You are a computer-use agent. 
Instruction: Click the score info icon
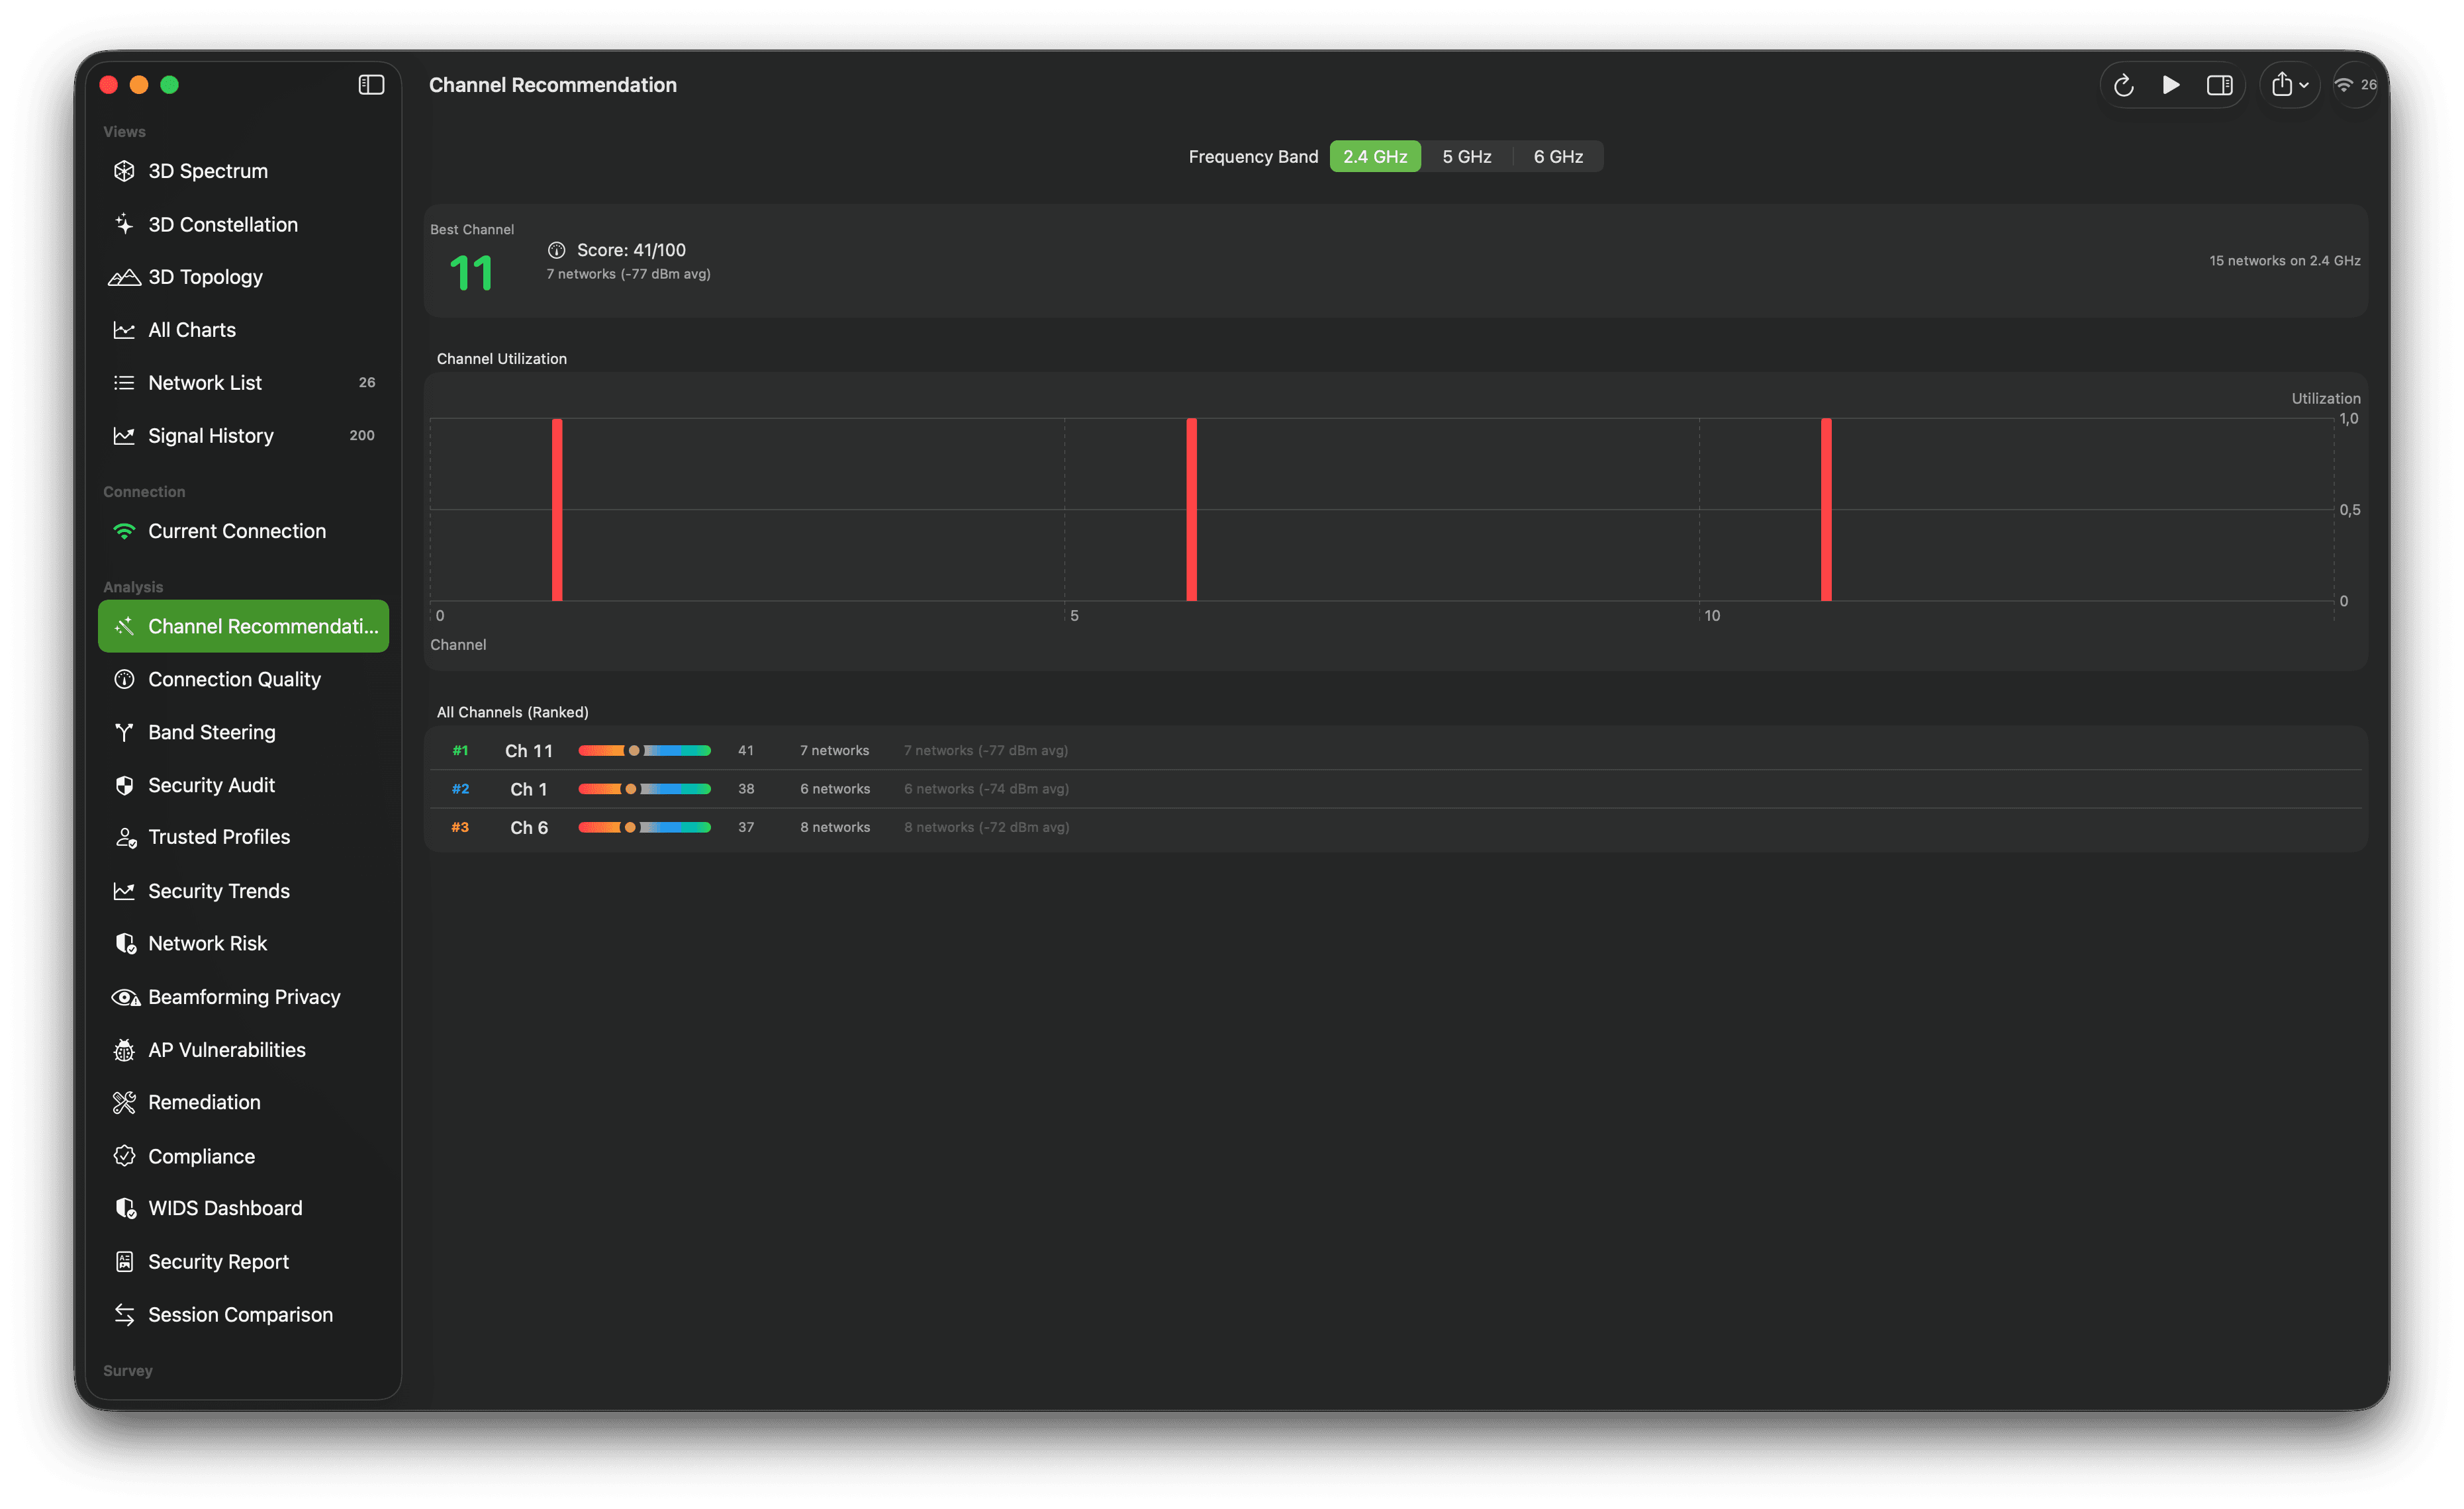557,250
